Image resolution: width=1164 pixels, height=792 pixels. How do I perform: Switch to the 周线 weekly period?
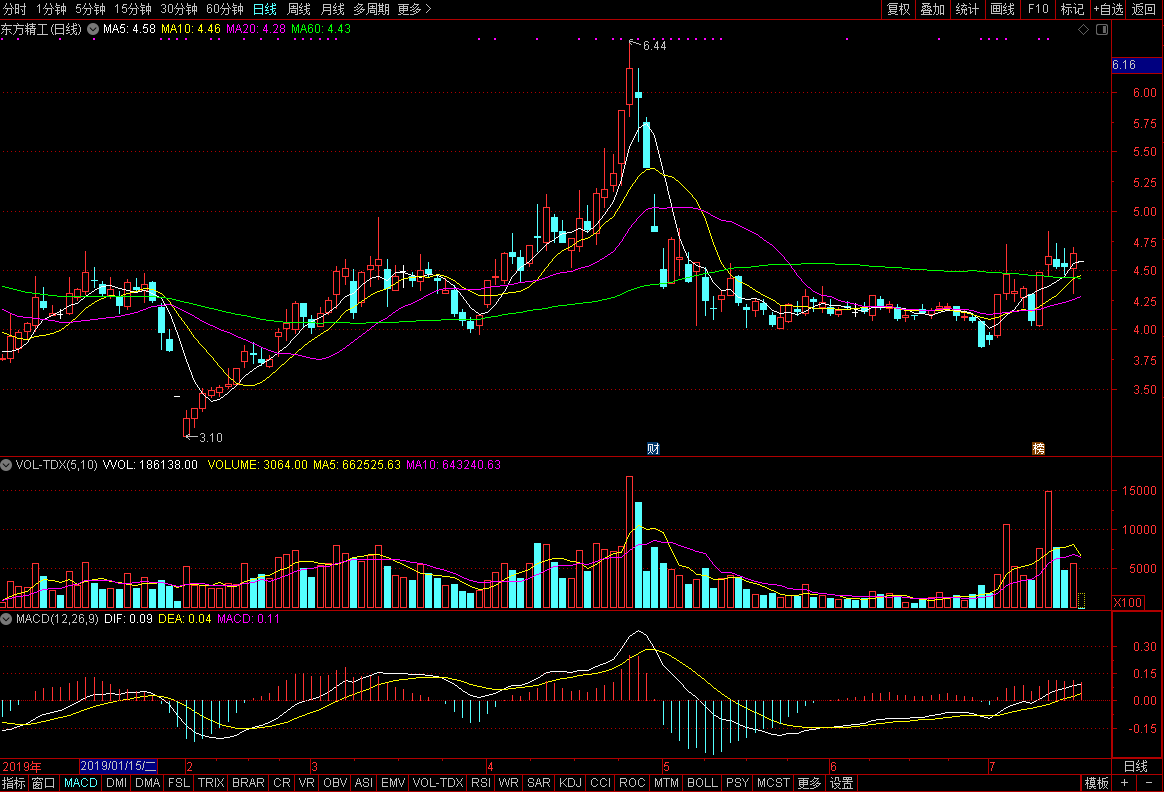pos(299,9)
